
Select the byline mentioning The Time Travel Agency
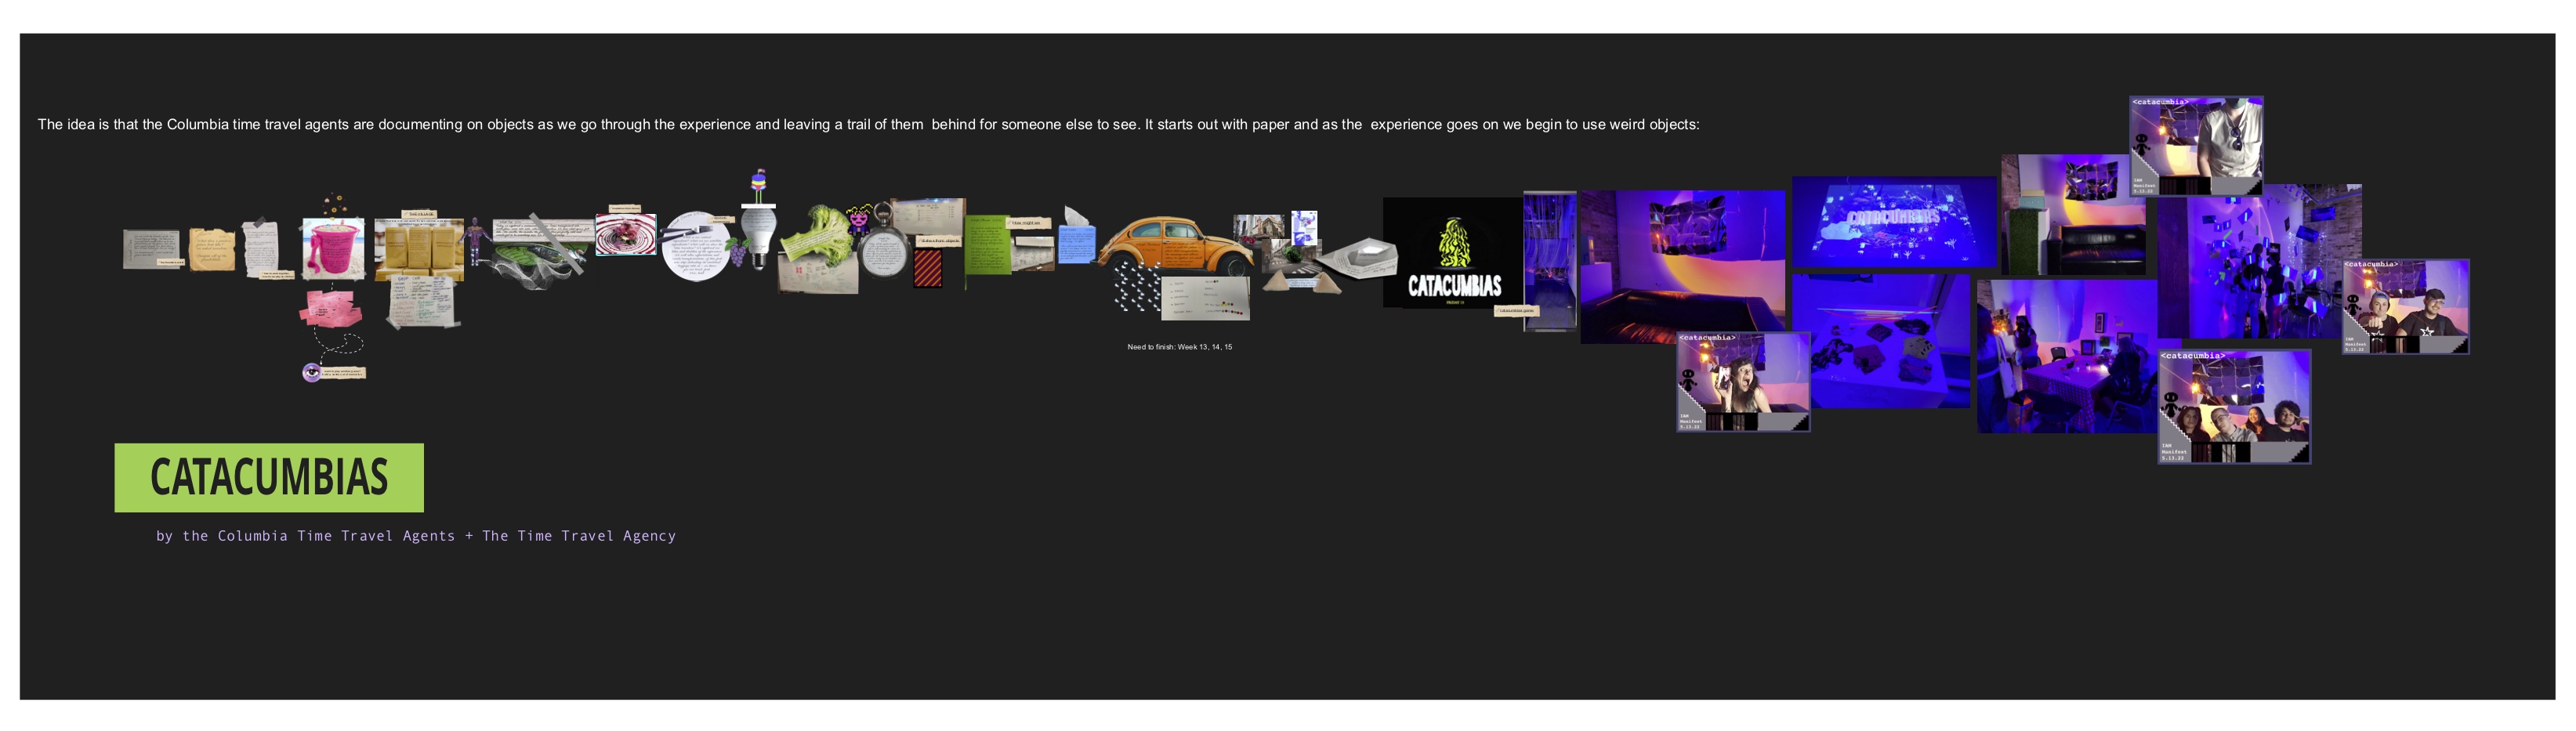[416, 536]
